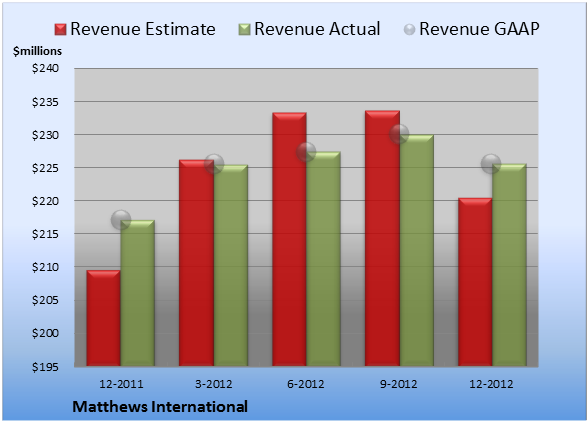
Task: Click the red Revenue Estimate legend swatch
Action: click(60, 30)
